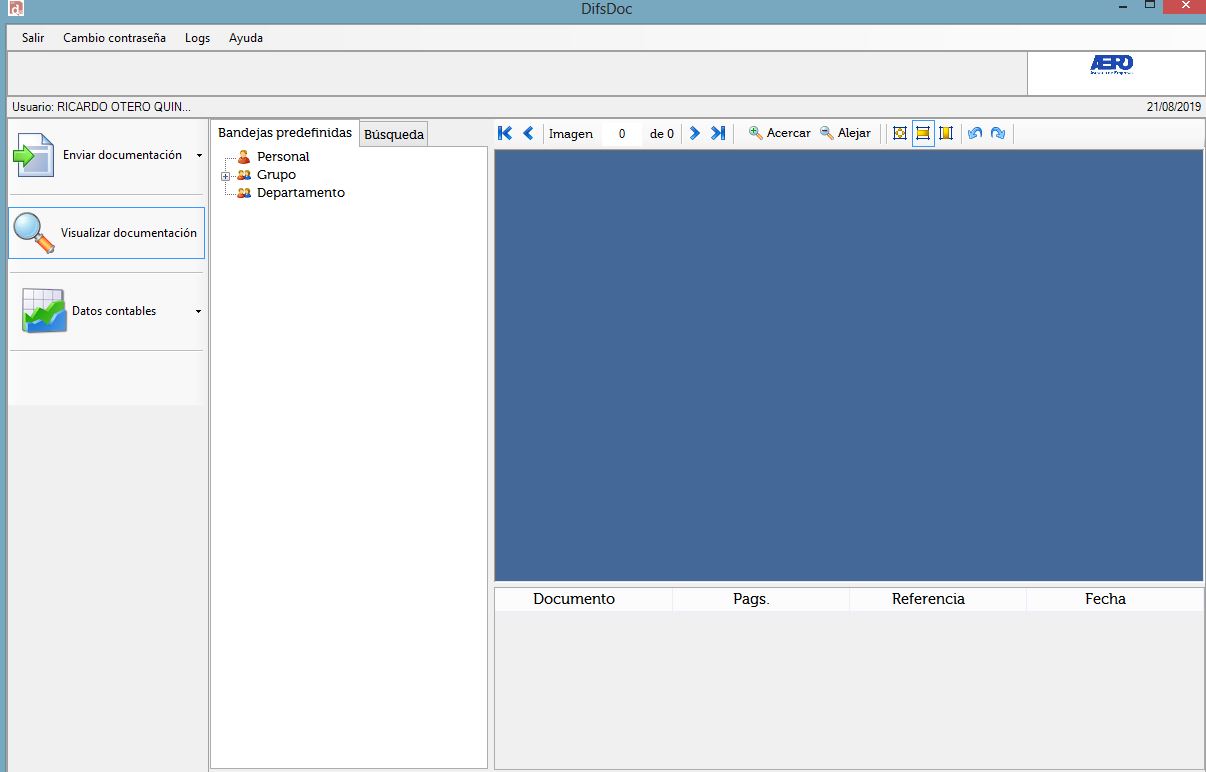The image size is (1206, 772).
Task: Click the DifsDoc title bar app icon
Action: [15, 9]
